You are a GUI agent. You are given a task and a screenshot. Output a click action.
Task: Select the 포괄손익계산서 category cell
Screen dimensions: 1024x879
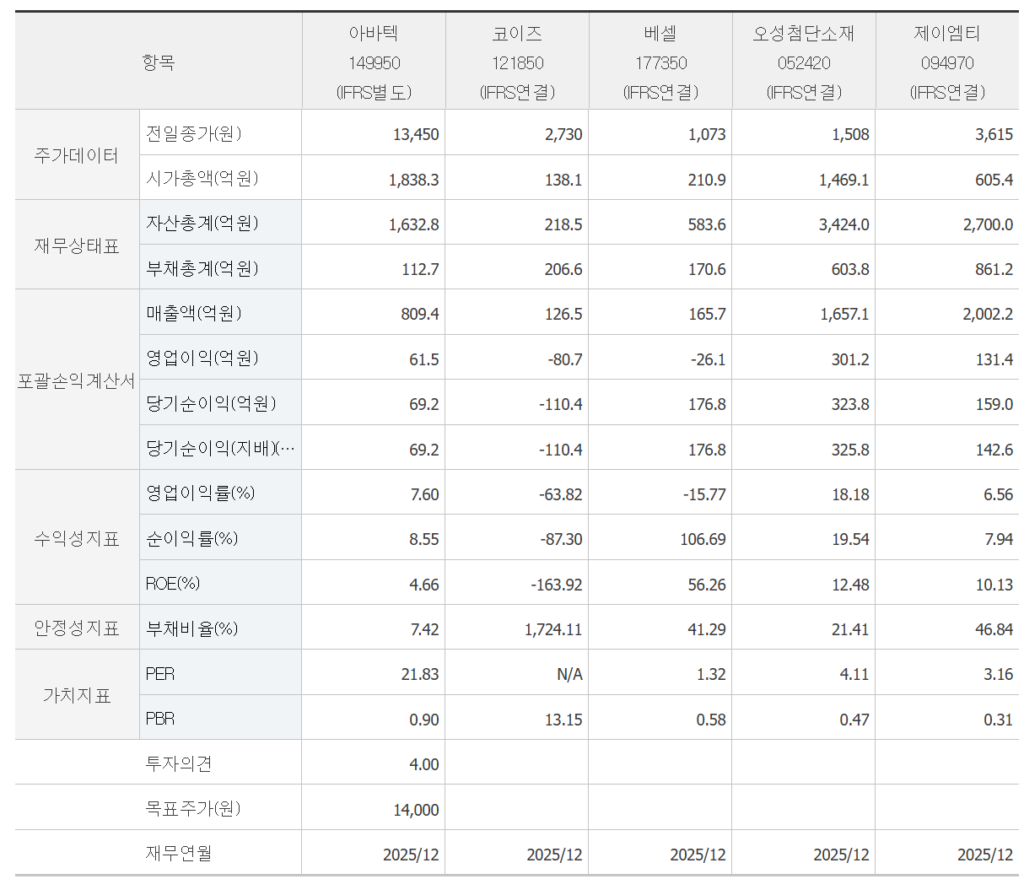point(76,380)
